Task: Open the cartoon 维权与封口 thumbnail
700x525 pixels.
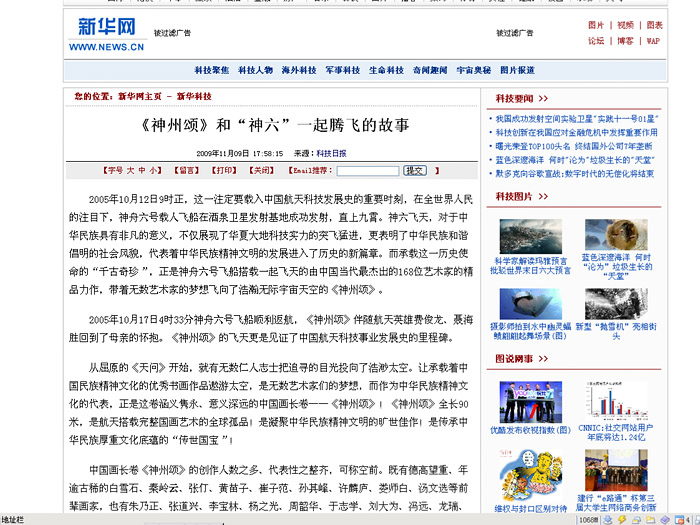Action: (x=531, y=475)
